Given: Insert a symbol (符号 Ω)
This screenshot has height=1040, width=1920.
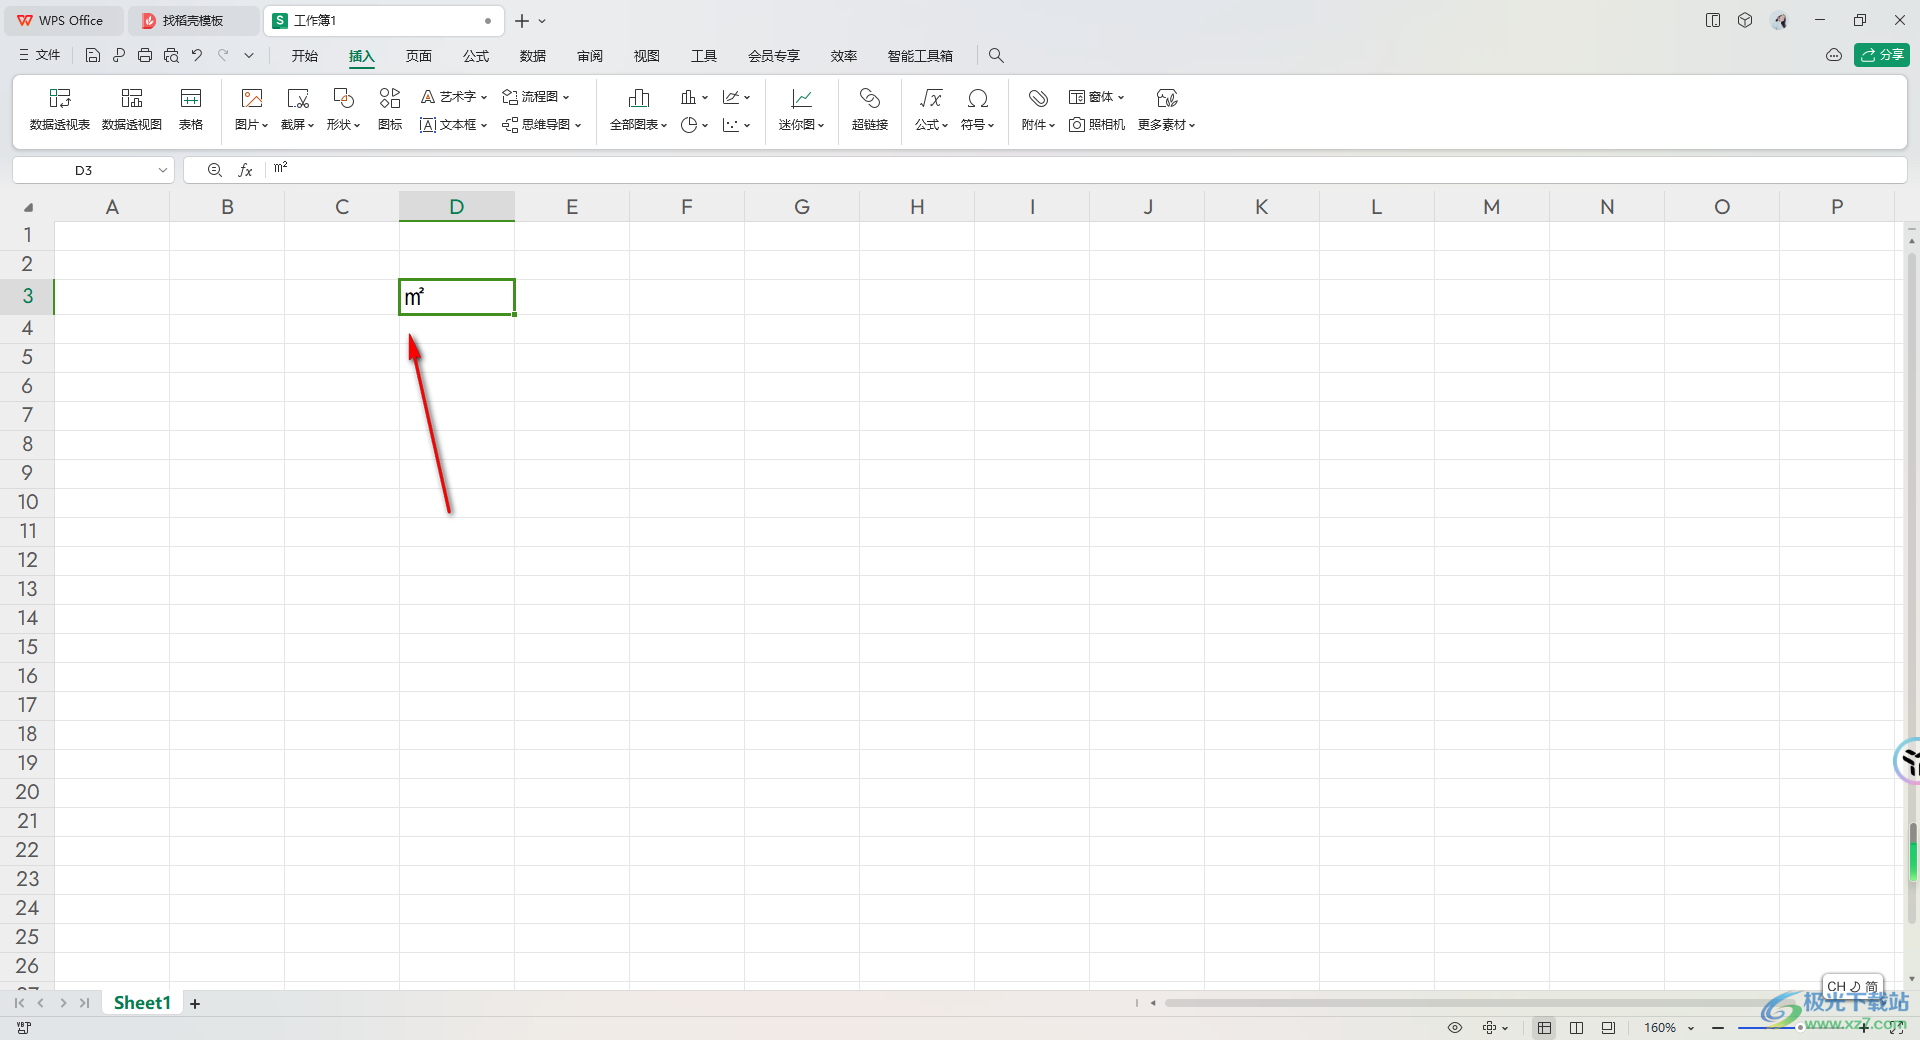Looking at the screenshot, I should click(x=978, y=109).
